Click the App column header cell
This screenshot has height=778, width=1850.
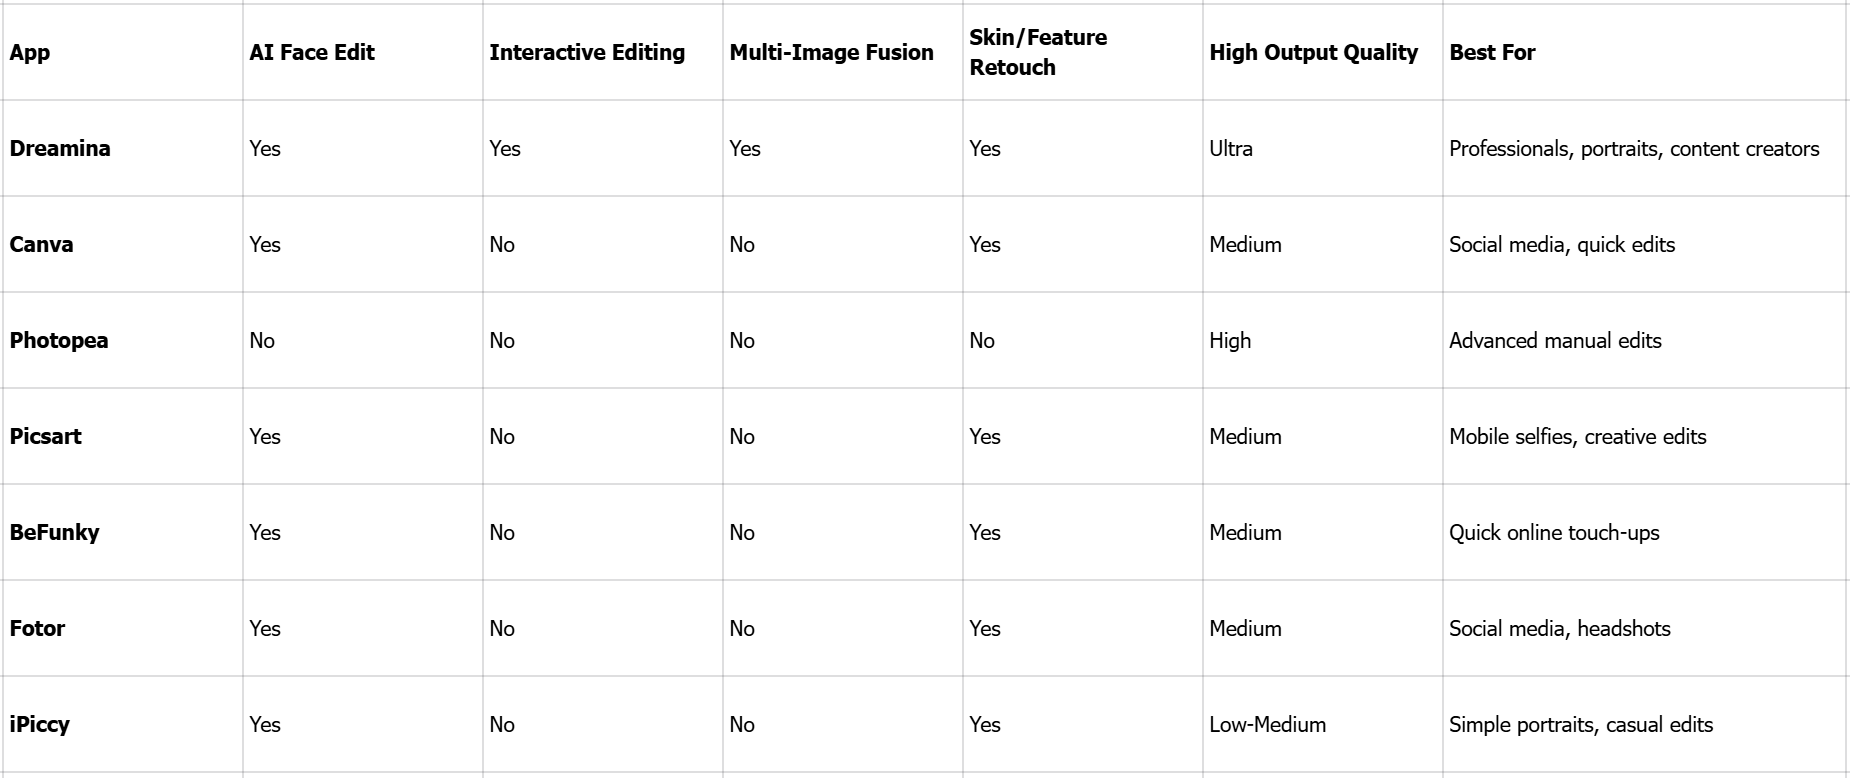coord(30,53)
